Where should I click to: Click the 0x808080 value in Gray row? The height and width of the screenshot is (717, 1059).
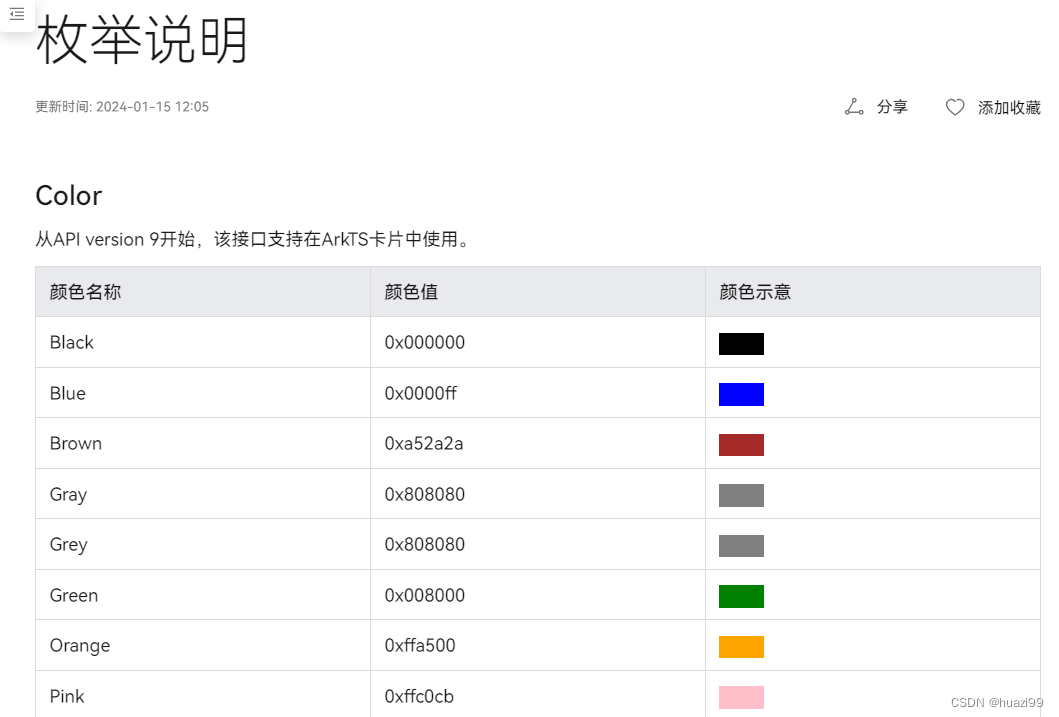pos(425,494)
